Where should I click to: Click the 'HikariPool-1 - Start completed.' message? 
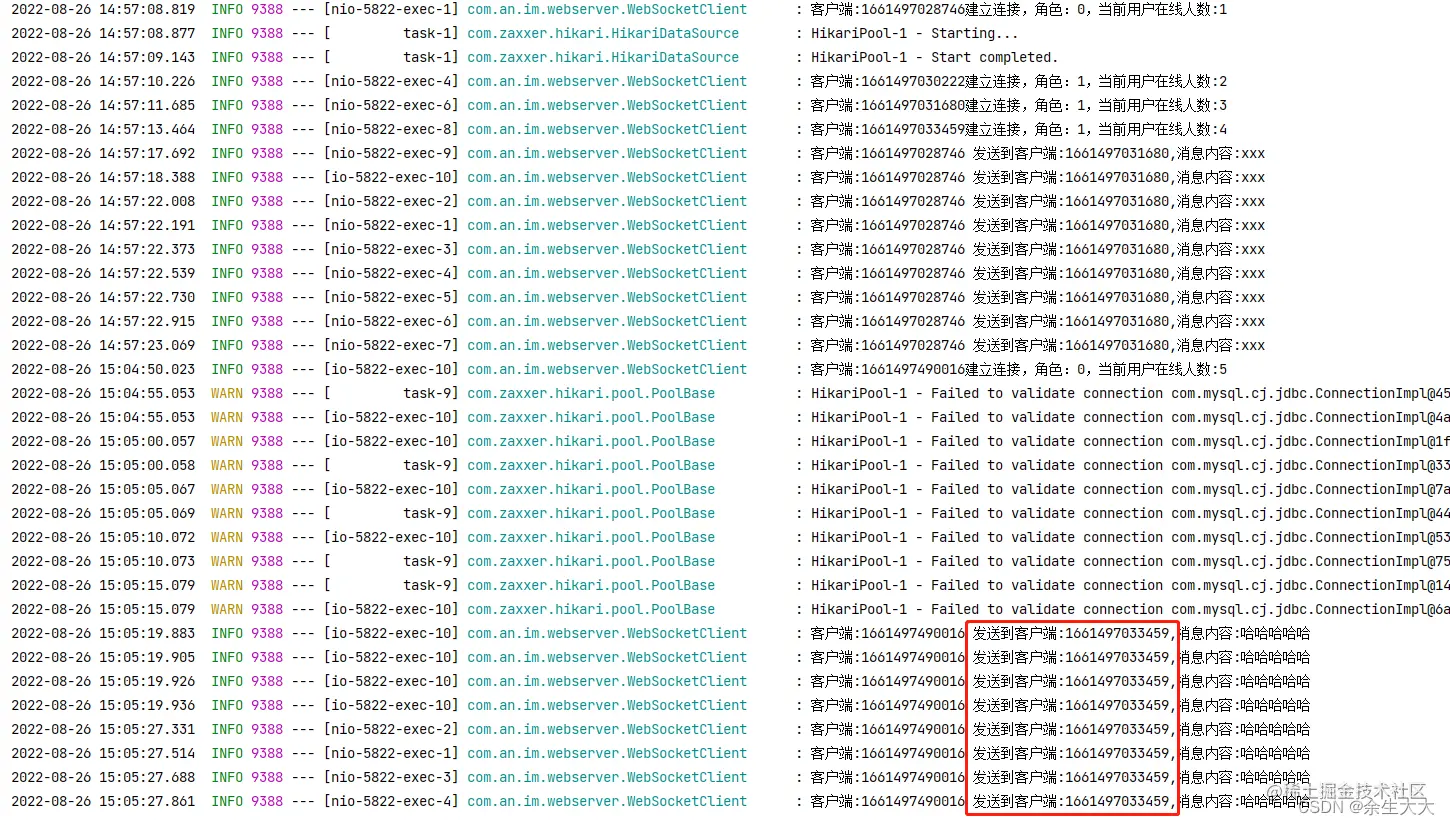coord(934,57)
